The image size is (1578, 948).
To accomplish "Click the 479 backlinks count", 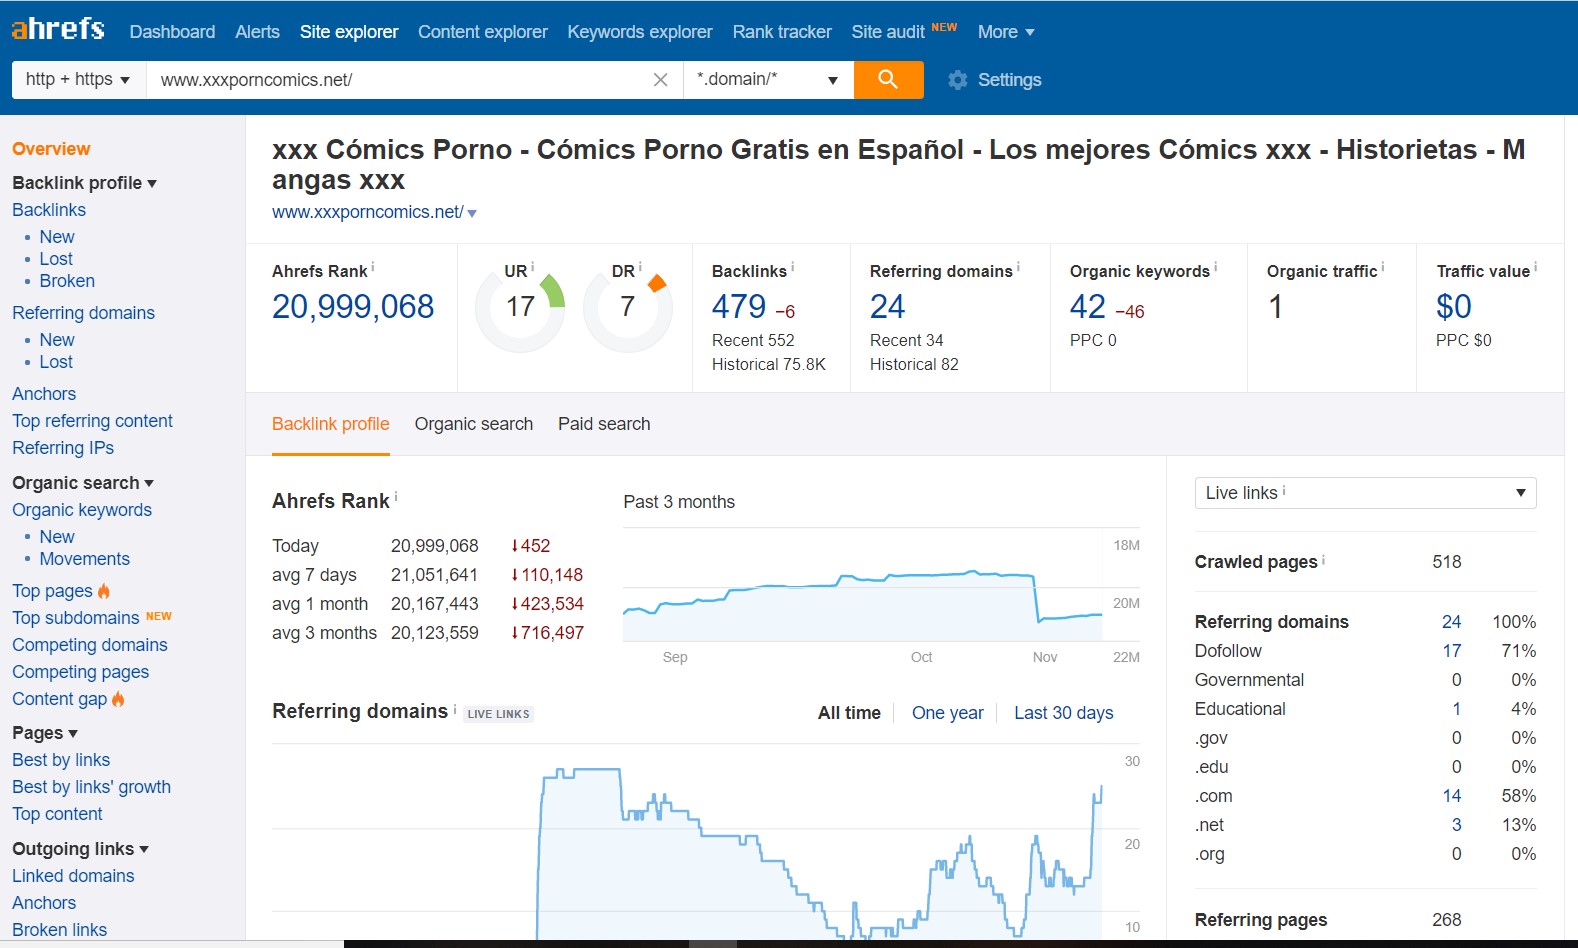I will [739, 307].
